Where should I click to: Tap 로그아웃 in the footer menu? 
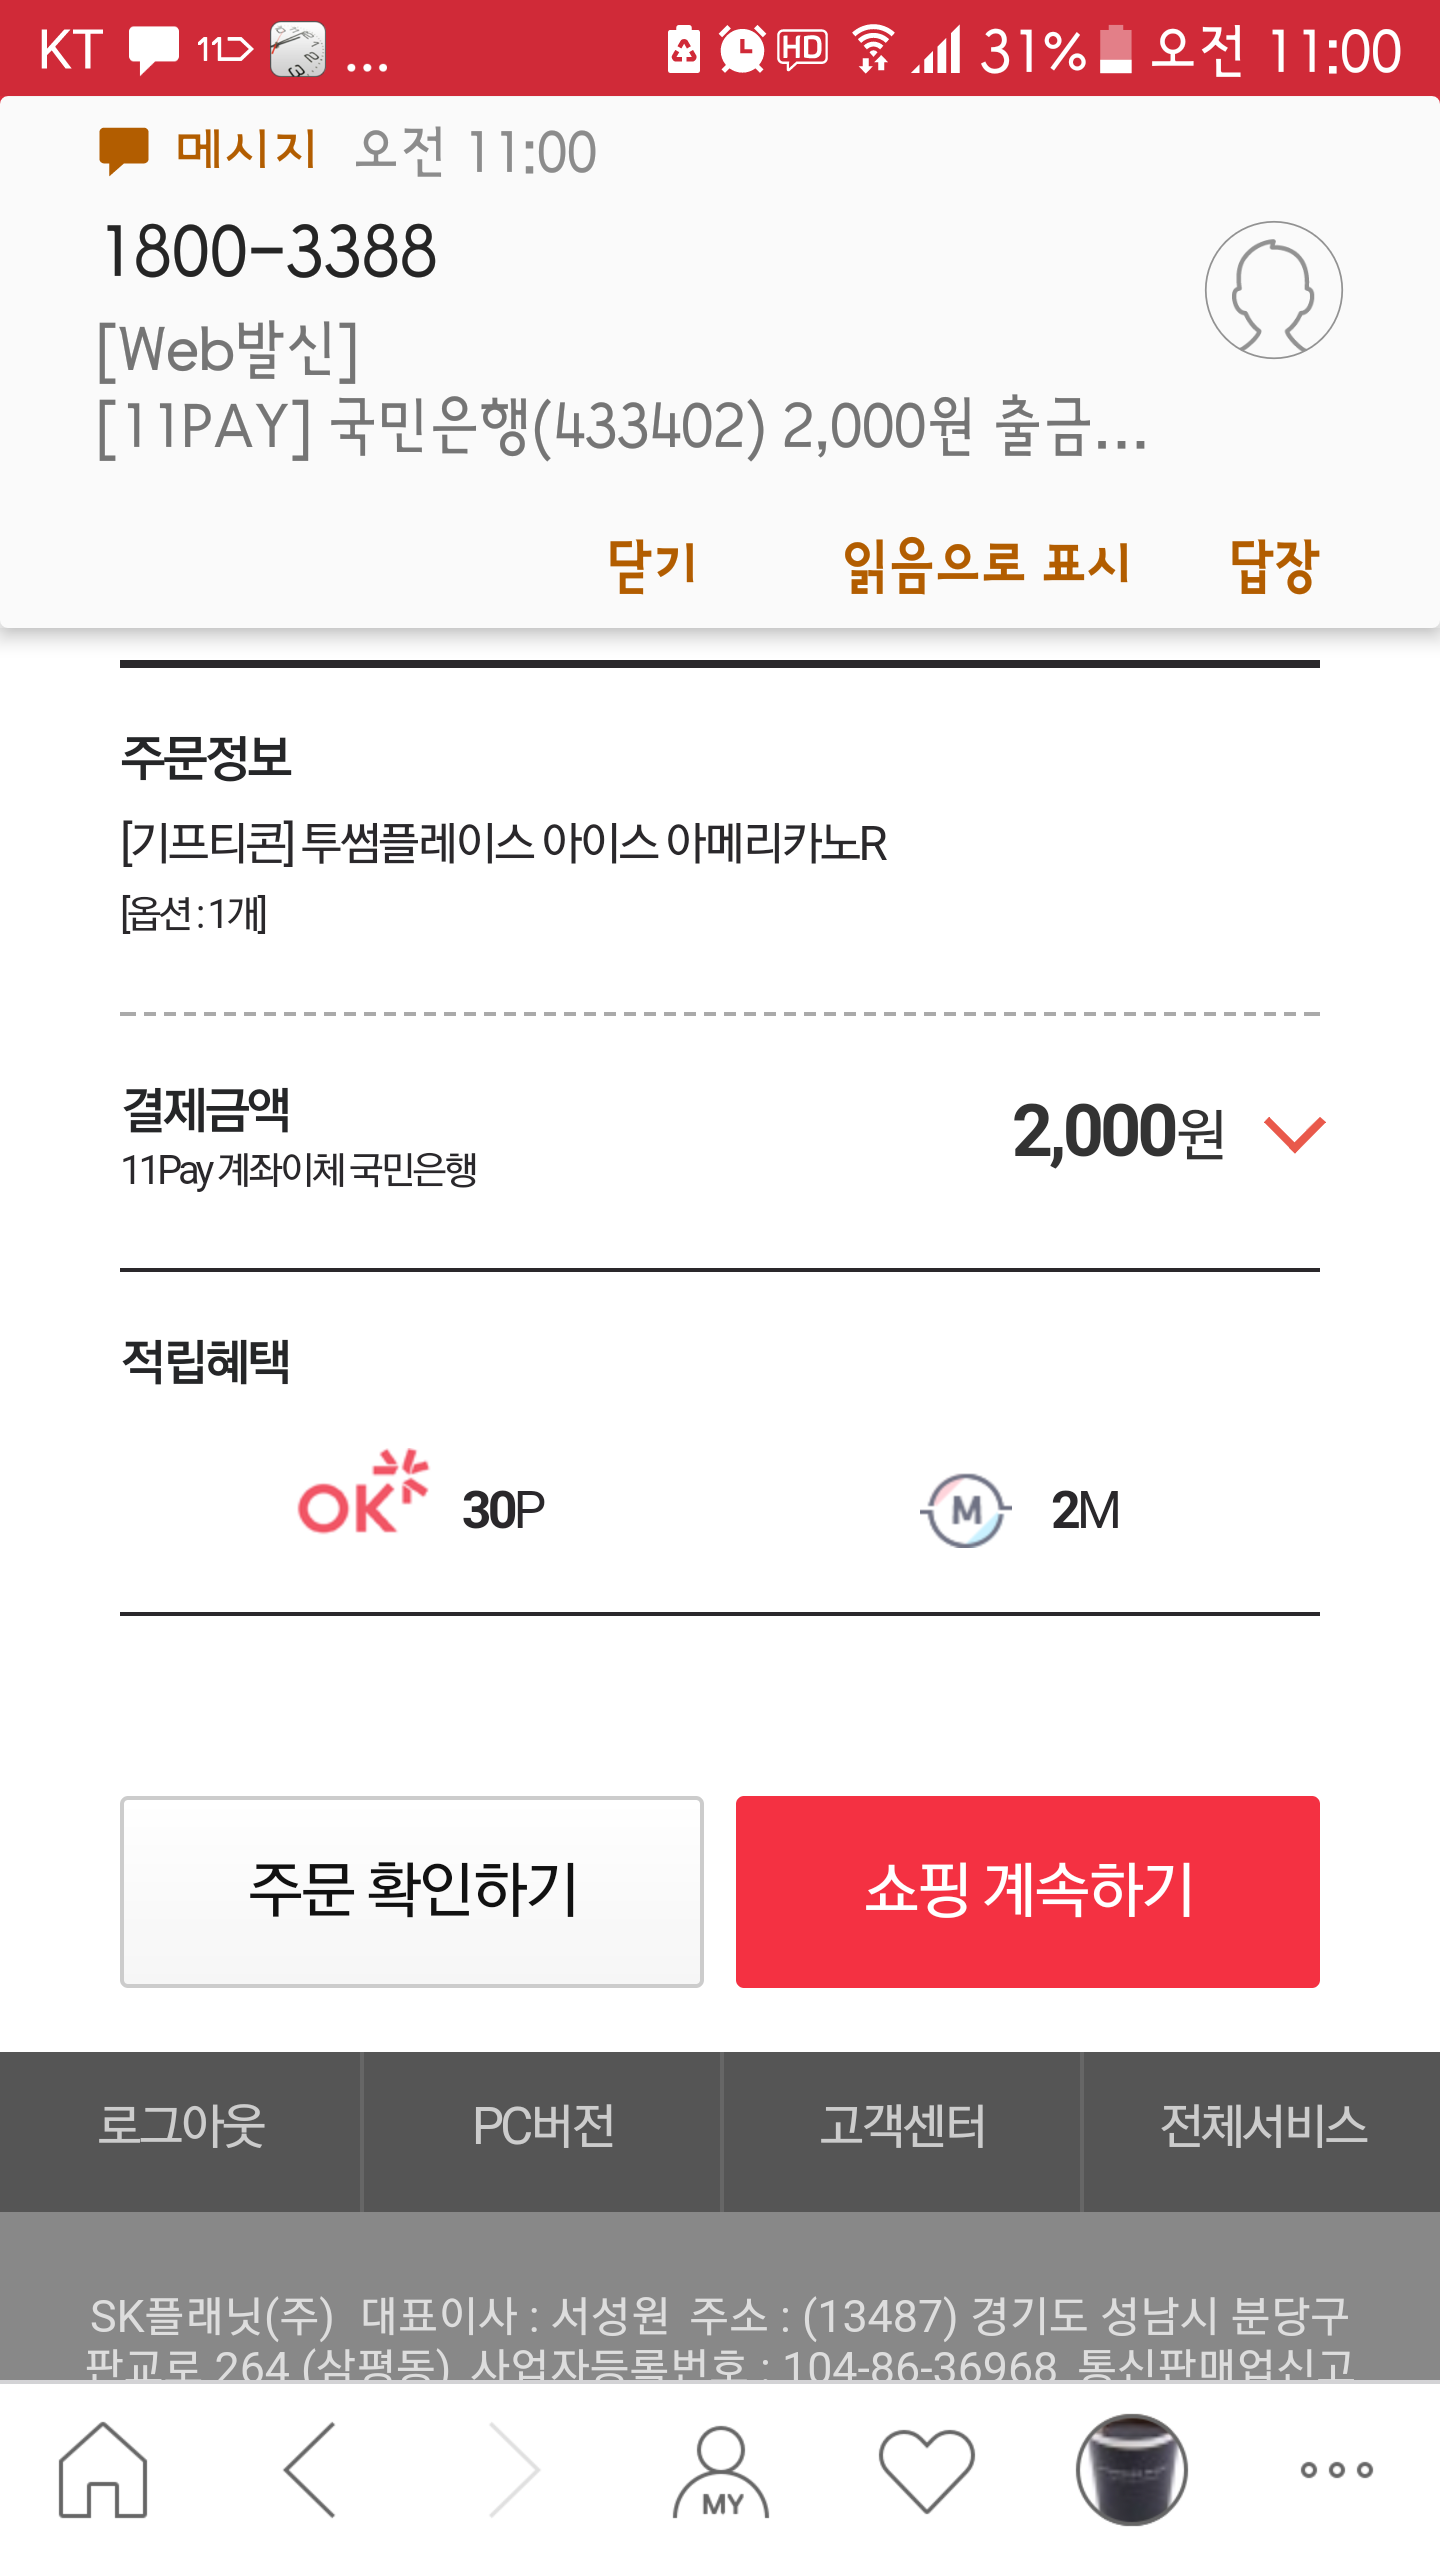pos(181,2125)
